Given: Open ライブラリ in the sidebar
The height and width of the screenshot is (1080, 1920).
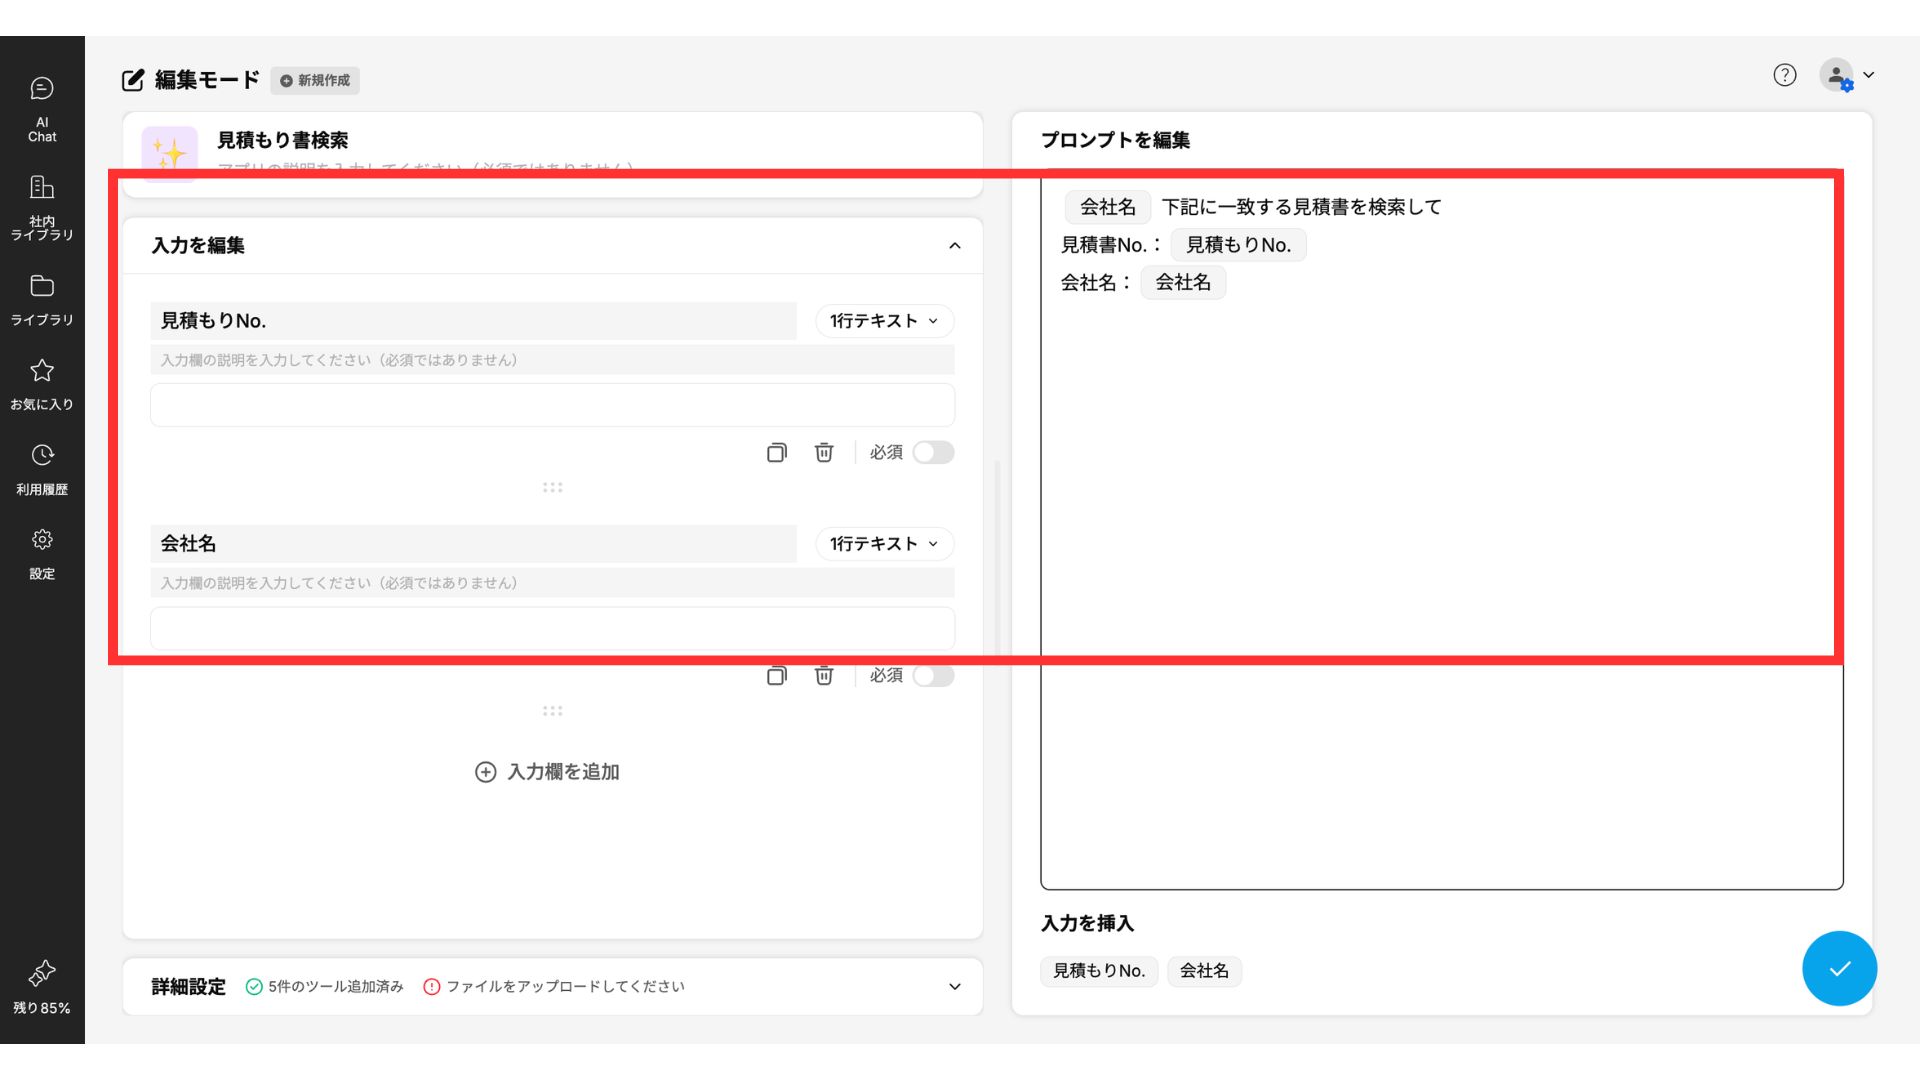Looking at the screenshot, I should click(x=42, y=298).
